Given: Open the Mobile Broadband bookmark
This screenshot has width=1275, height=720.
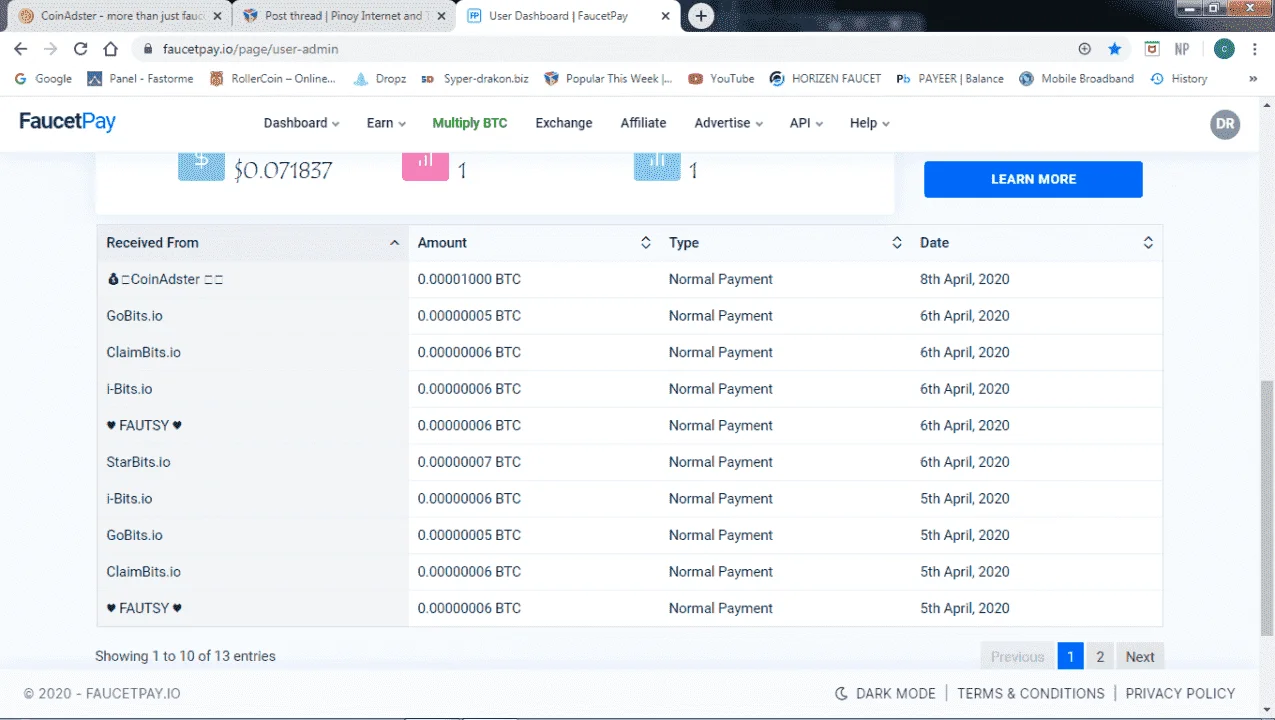Looking at the screenshot, I should [x=1076, y=79].
